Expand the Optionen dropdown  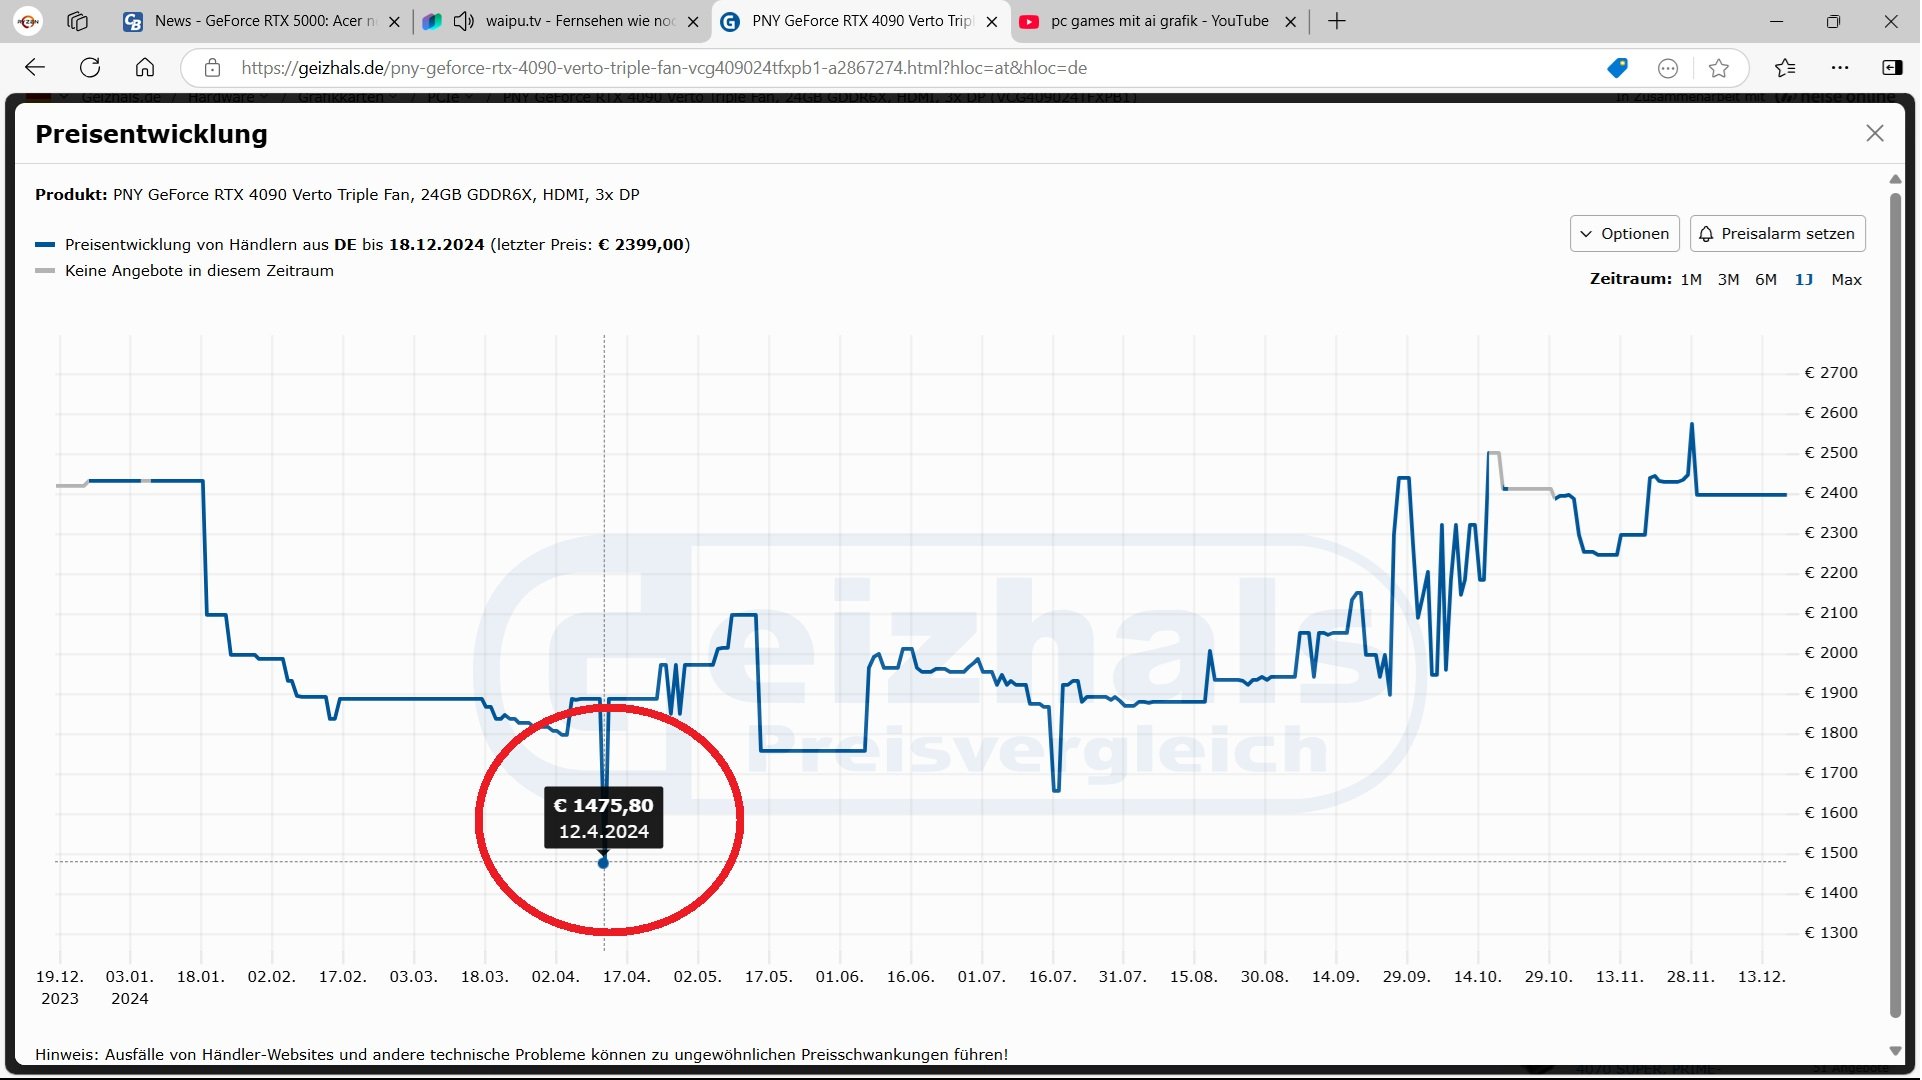[1624, 234]
